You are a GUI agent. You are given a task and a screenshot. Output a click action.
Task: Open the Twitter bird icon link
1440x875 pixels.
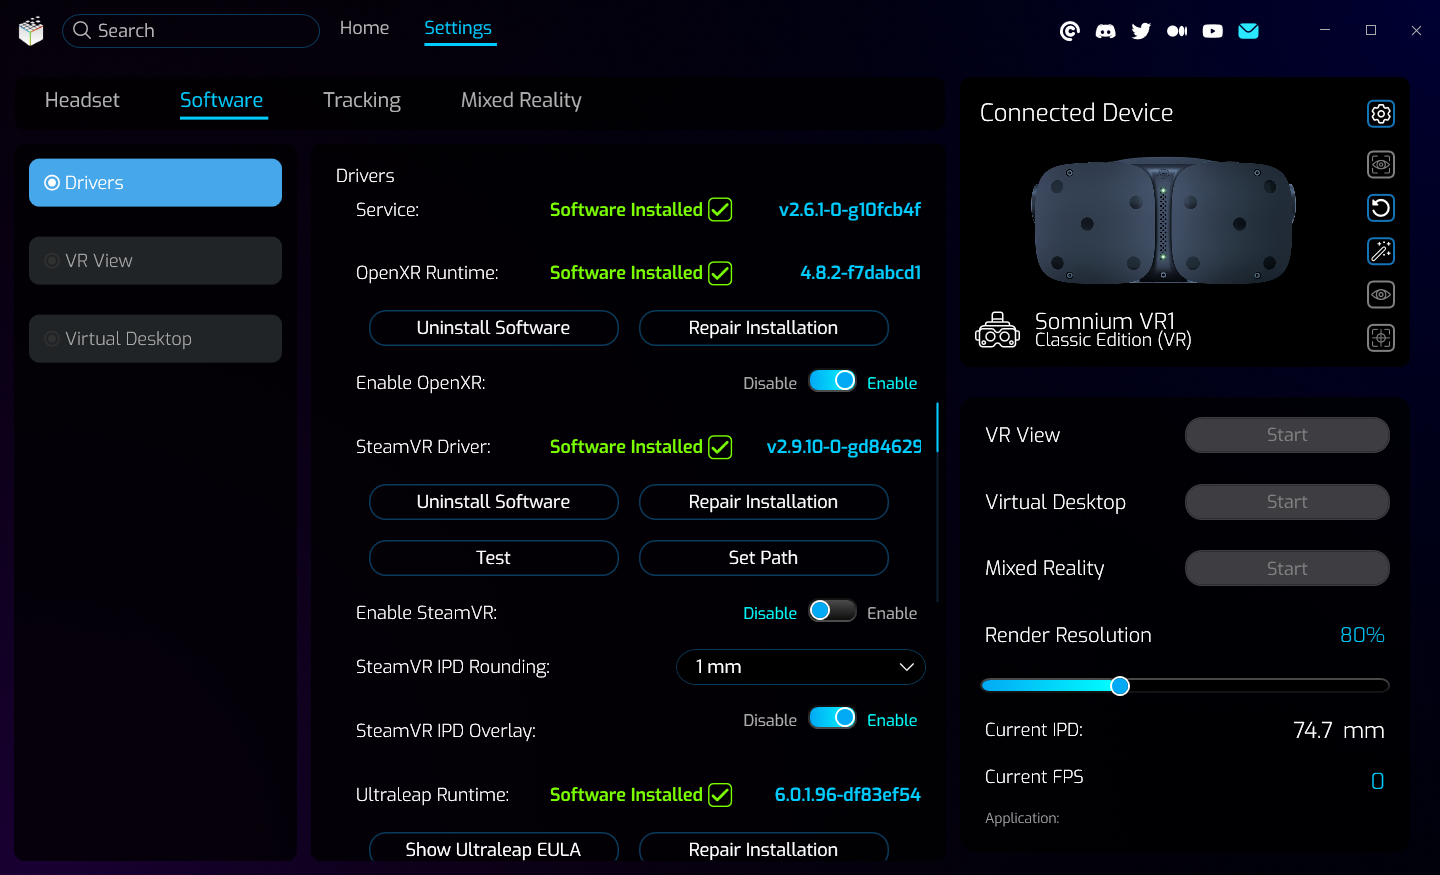(x=1141, y=31)
